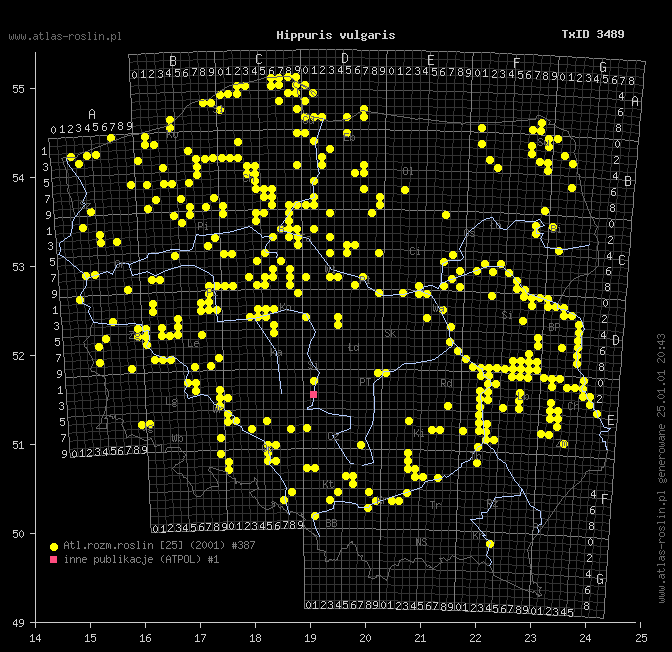Click longitude label 20 on bottom axis

click(365, 638)
